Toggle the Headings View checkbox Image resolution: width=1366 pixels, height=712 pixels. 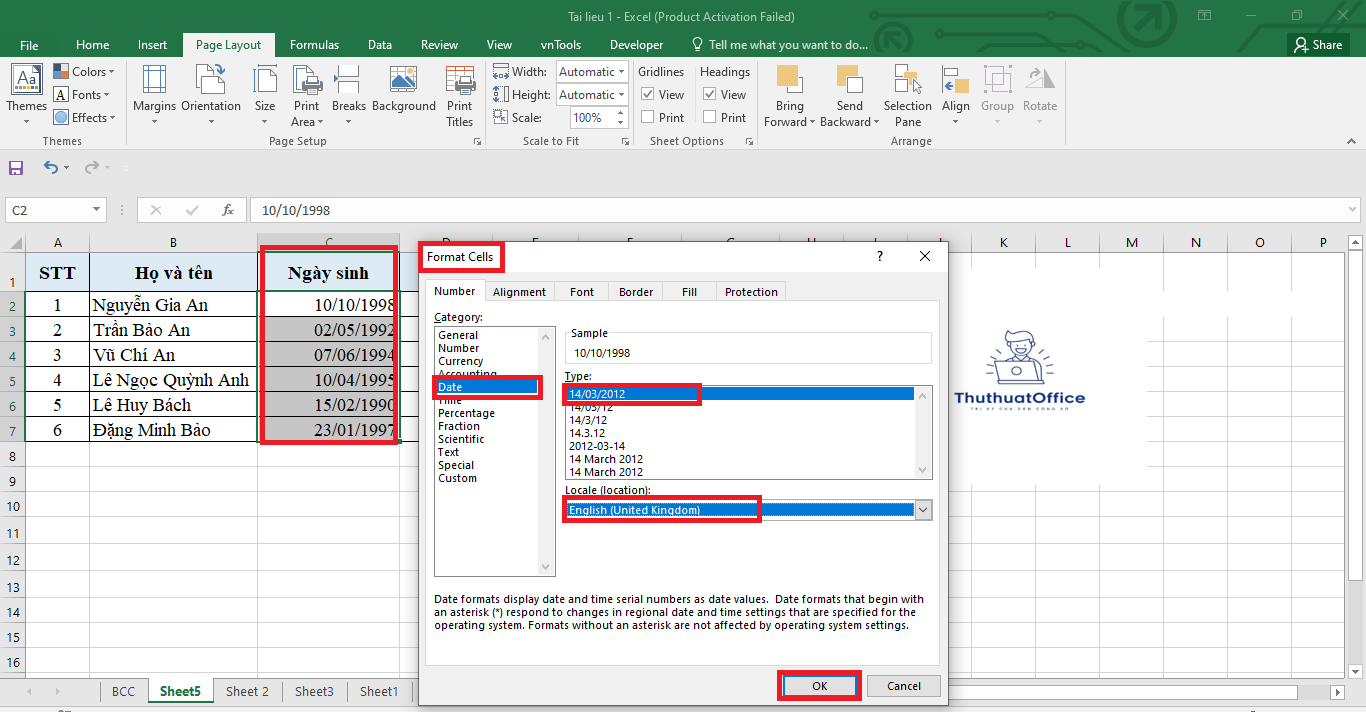(710, 95)
